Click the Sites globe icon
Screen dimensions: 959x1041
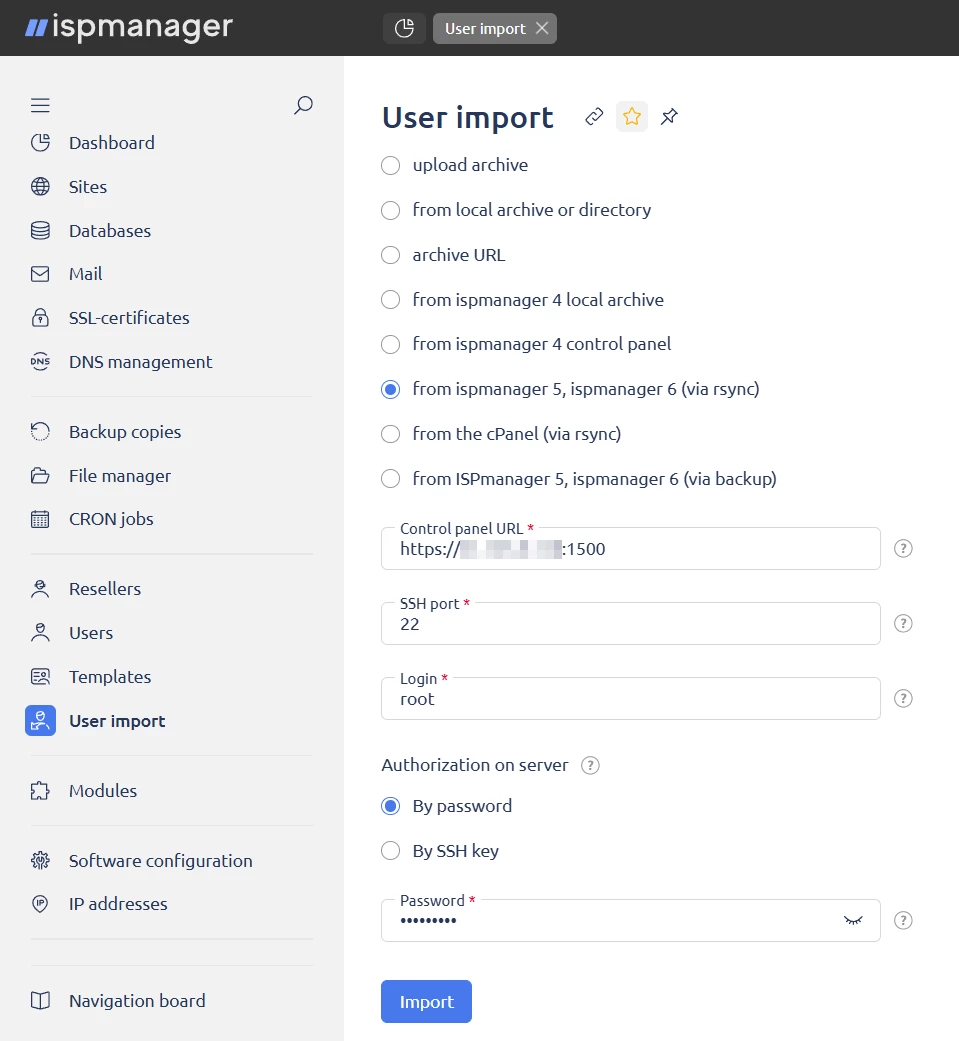[41, 187]
